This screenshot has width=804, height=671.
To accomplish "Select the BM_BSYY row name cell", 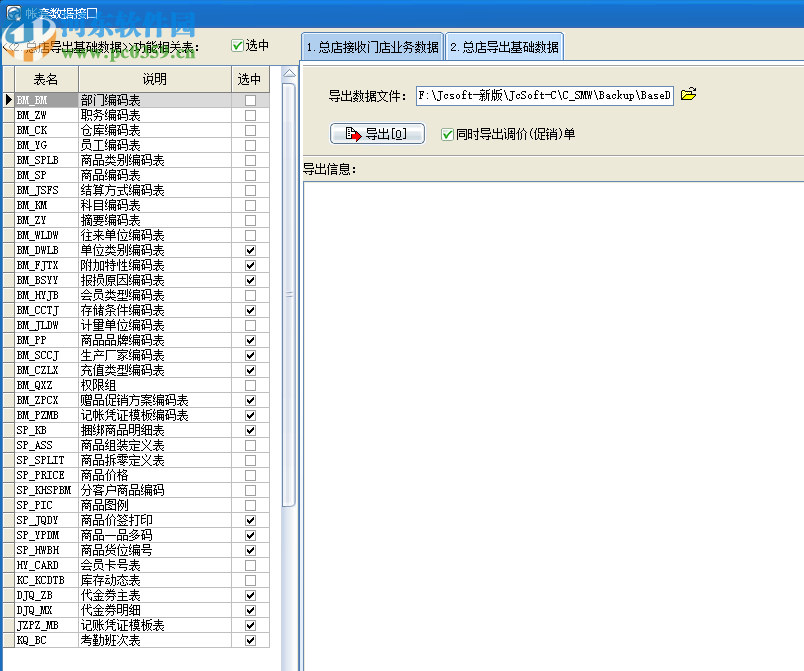I will click(x=46, y=280).
